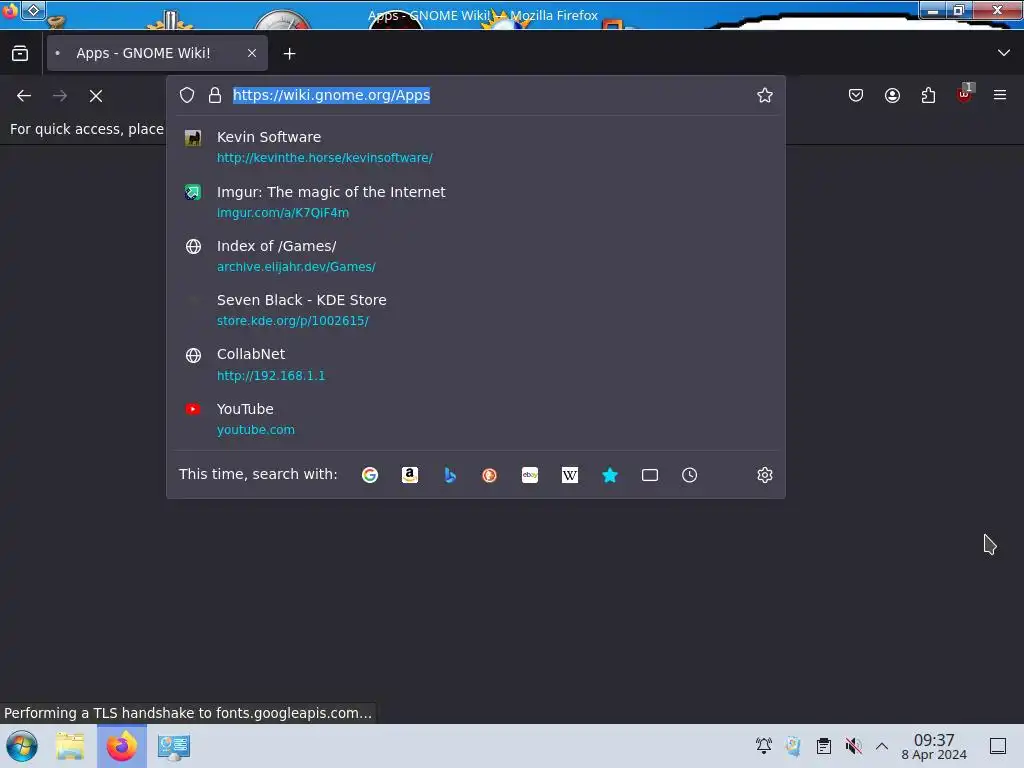Toggle muted volume tray icon
Screen dimensions: 1024x768
tap(853, 746)
